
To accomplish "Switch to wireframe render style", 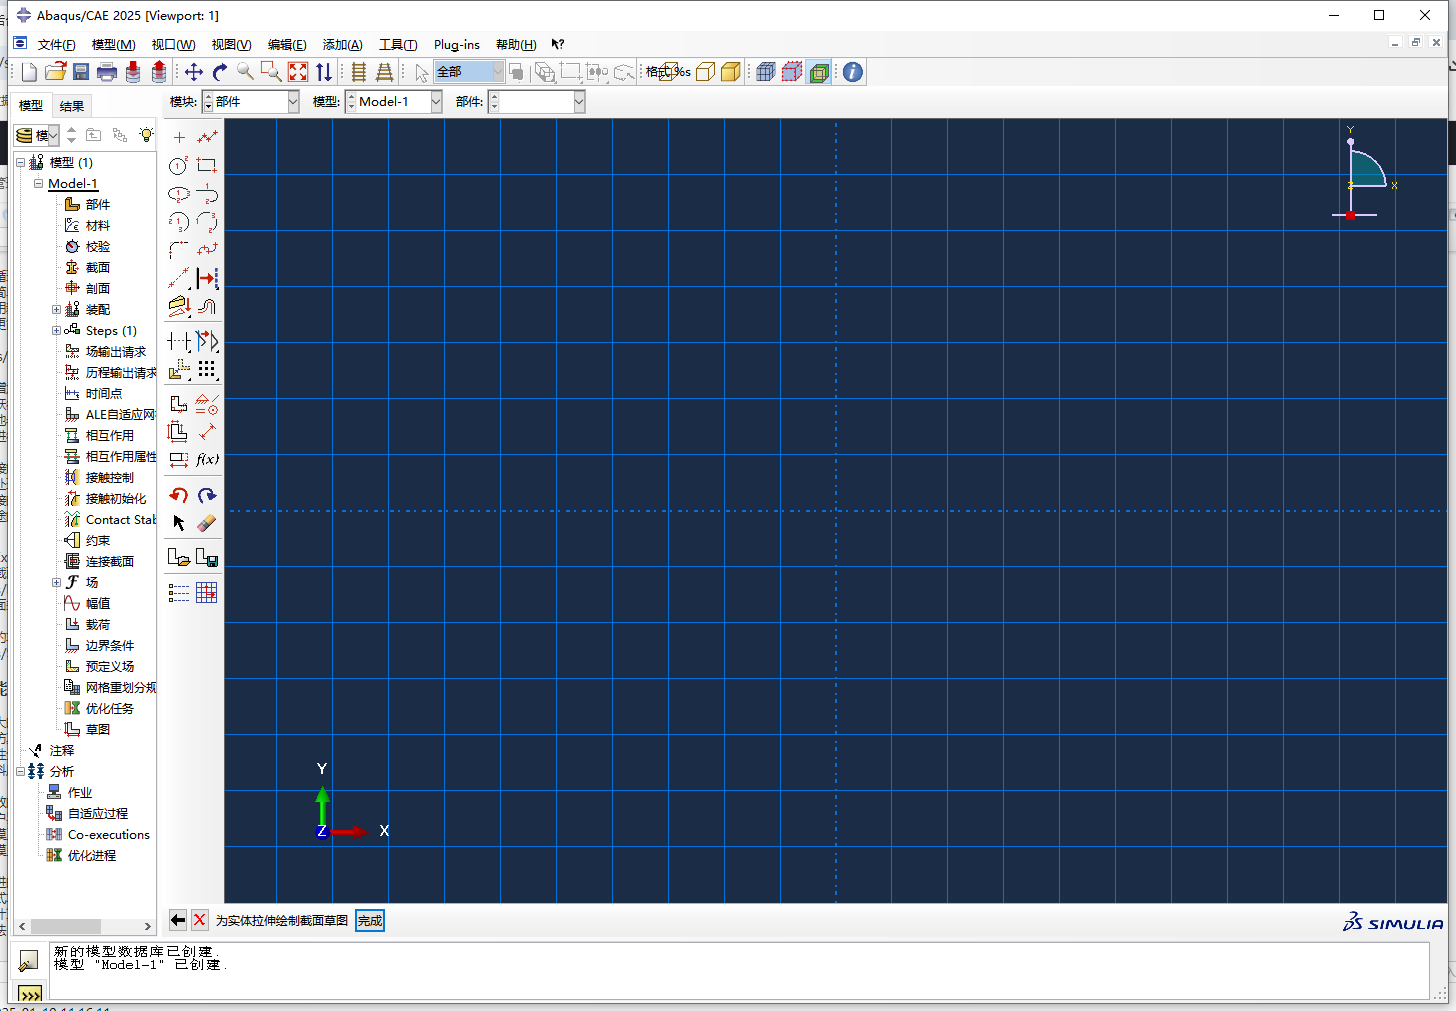I will click(666, 72).
